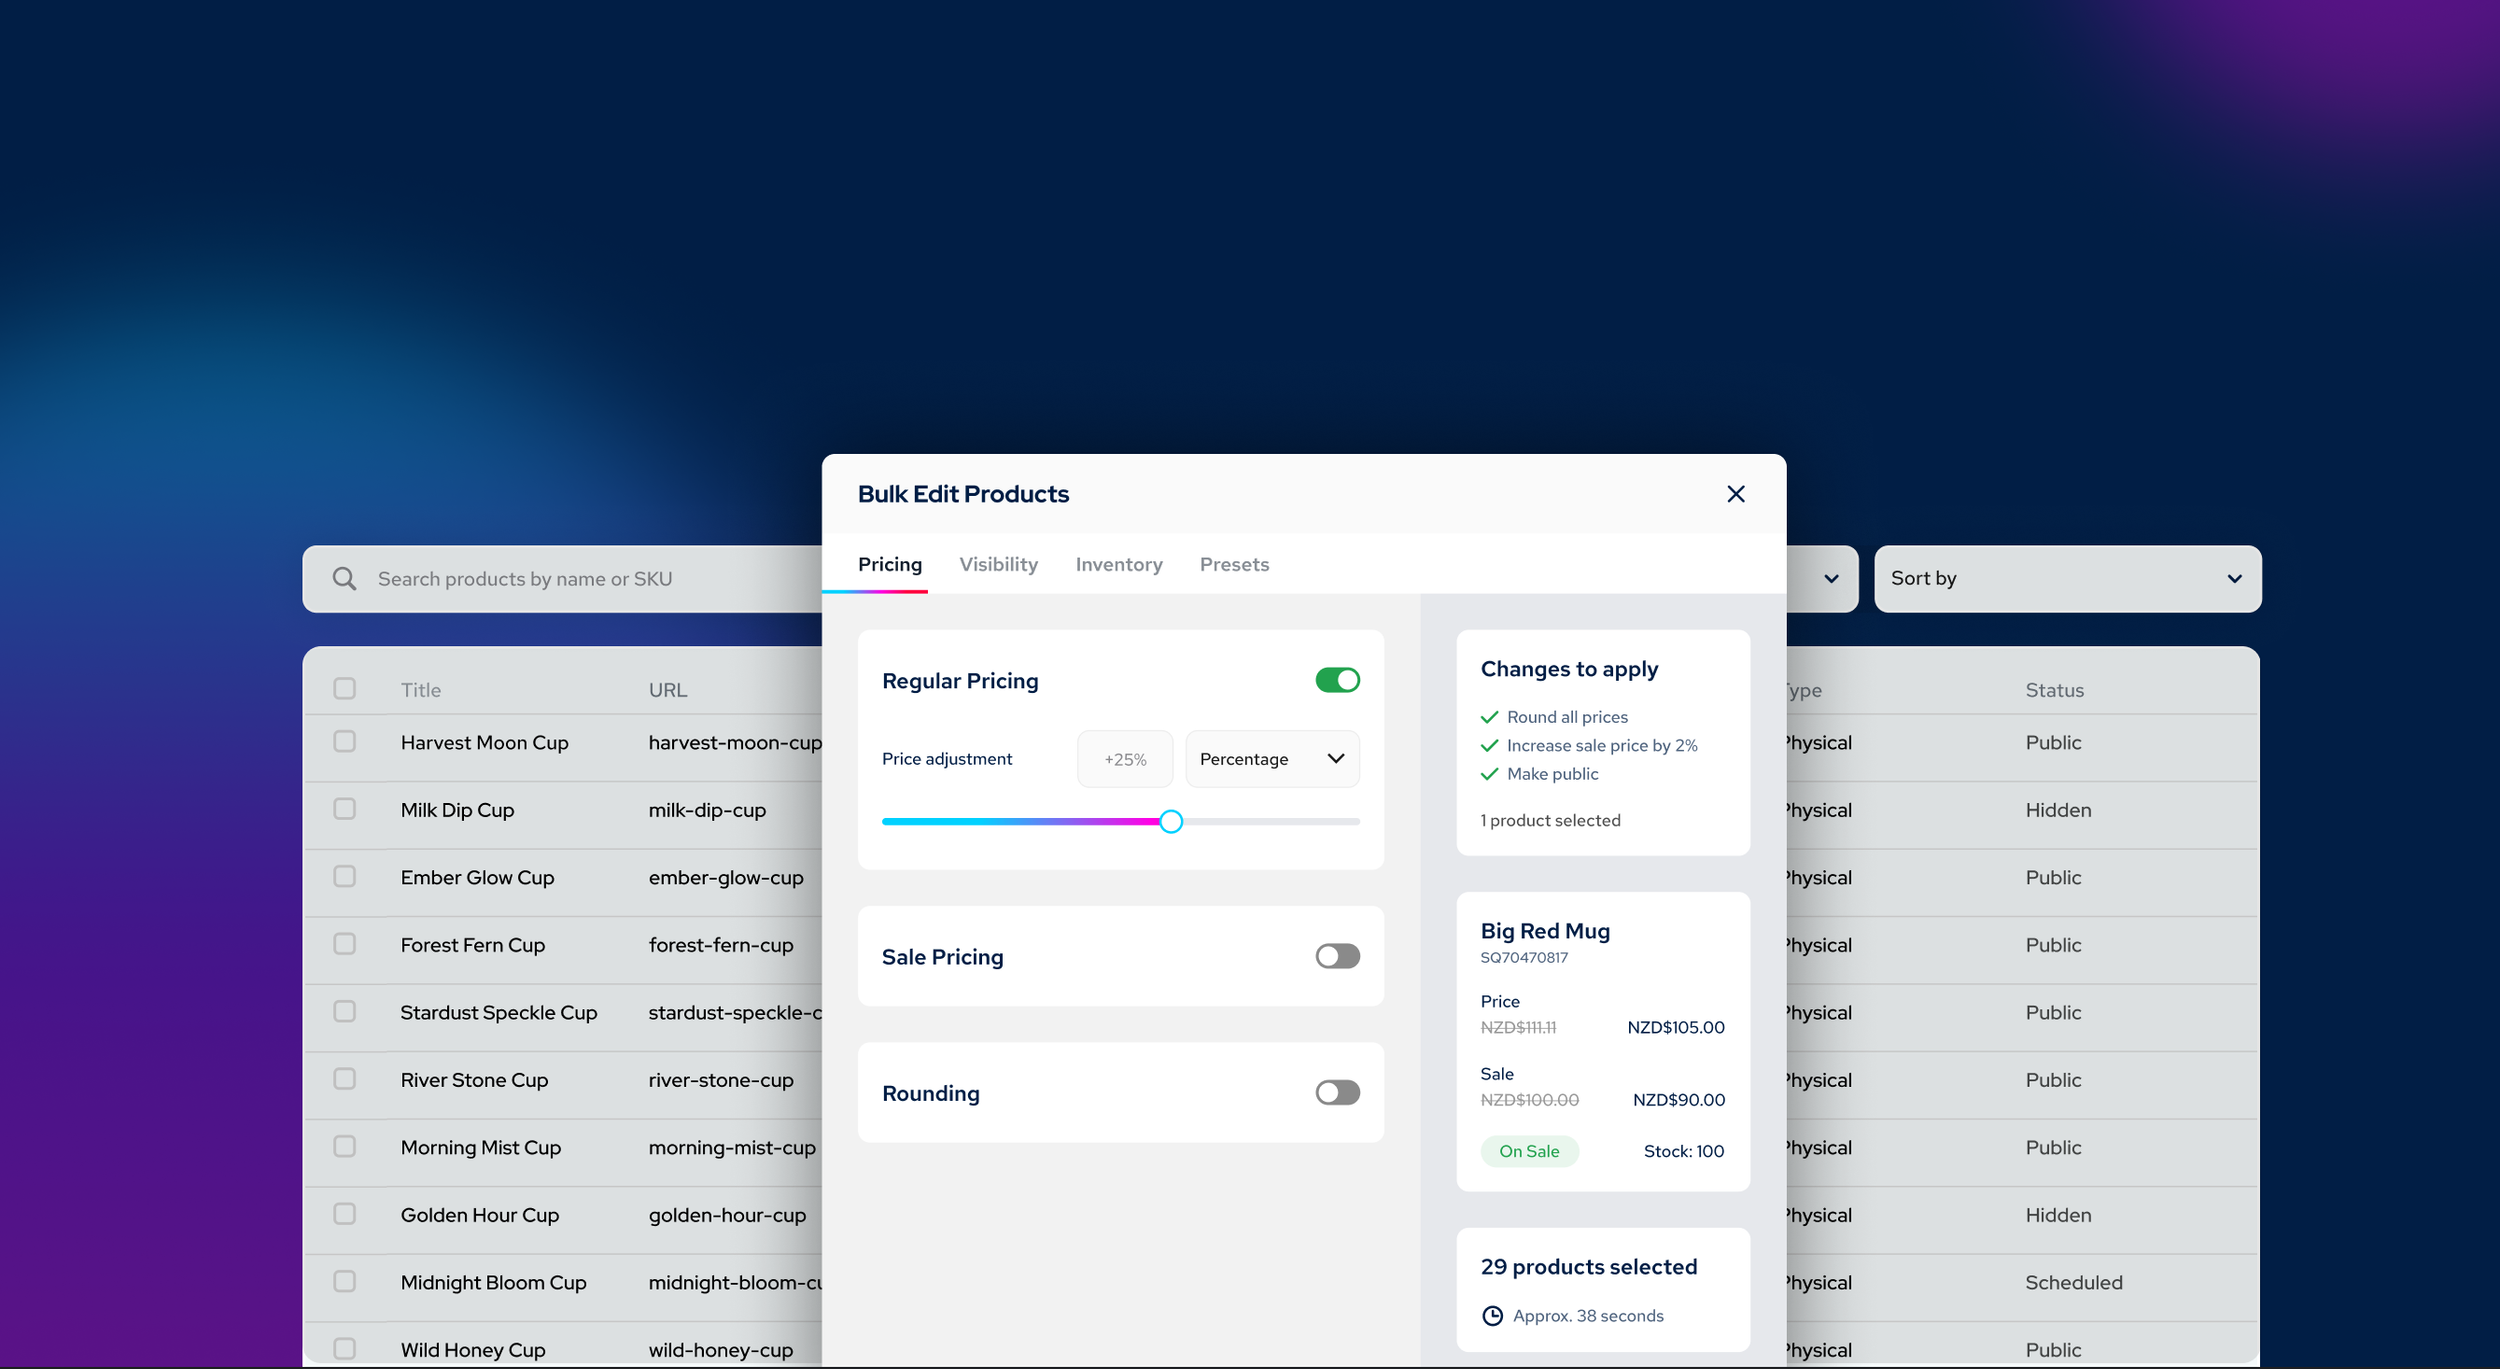Image resolution: width=2500 pixels, height=1369 pixels.
Task: Click the checkmark next to Round all prices
Action: (x=1489, y=717)
